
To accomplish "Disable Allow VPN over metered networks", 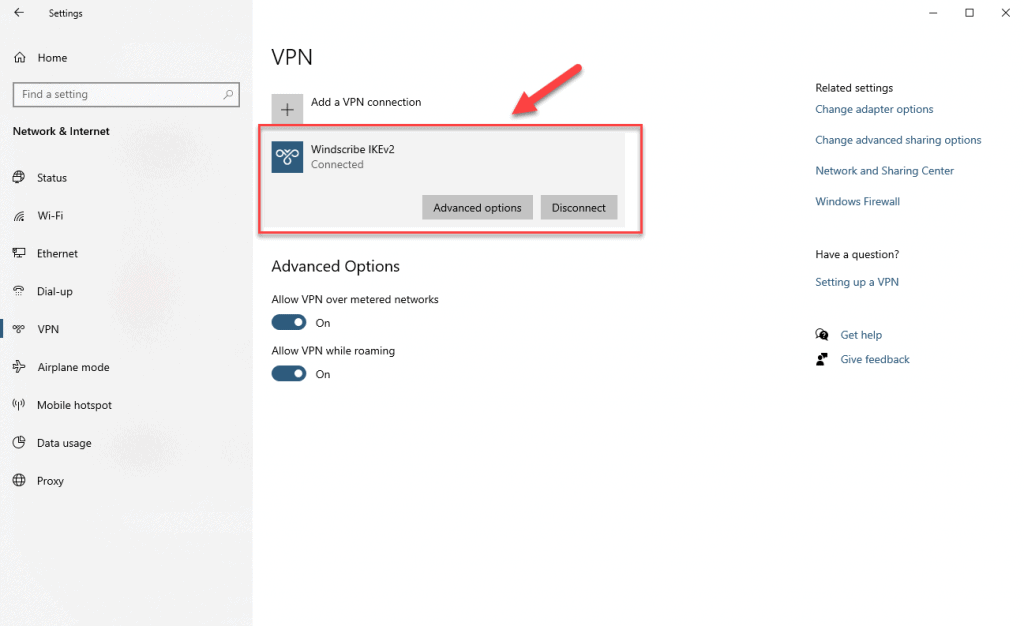I will coord(289,322).
